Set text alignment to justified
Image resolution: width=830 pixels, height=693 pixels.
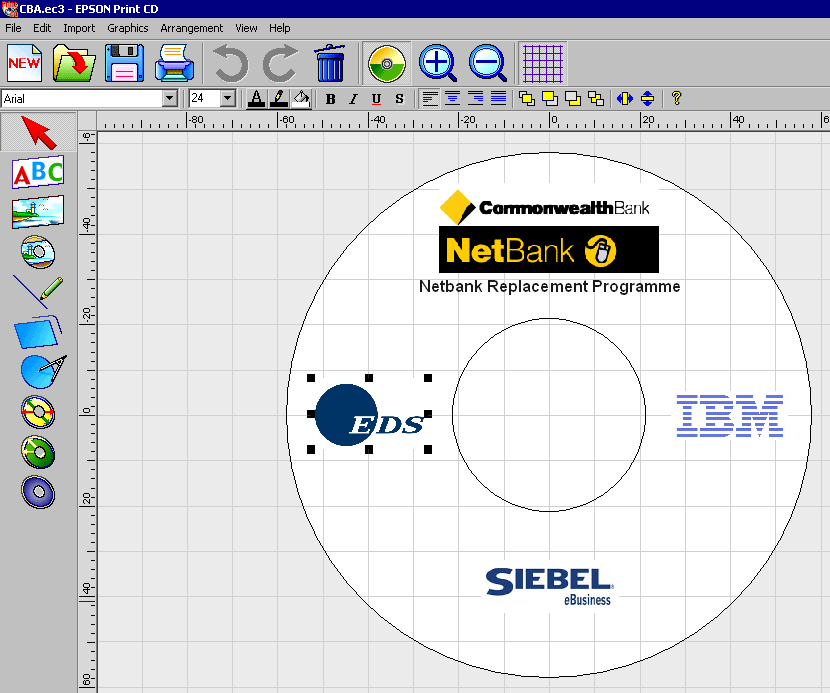click(498, 98)
